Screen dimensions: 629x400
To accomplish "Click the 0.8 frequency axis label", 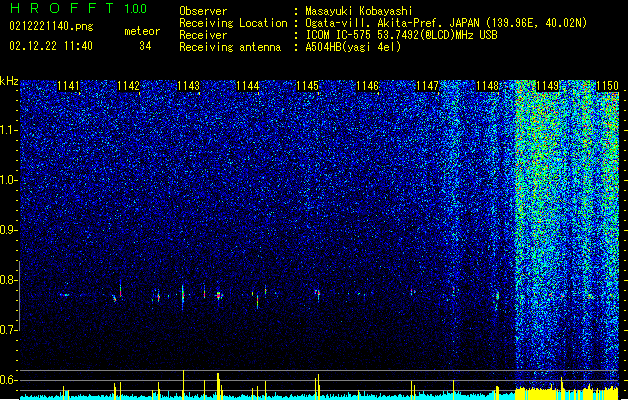I will pyautogui.click(x=9, y=280).
